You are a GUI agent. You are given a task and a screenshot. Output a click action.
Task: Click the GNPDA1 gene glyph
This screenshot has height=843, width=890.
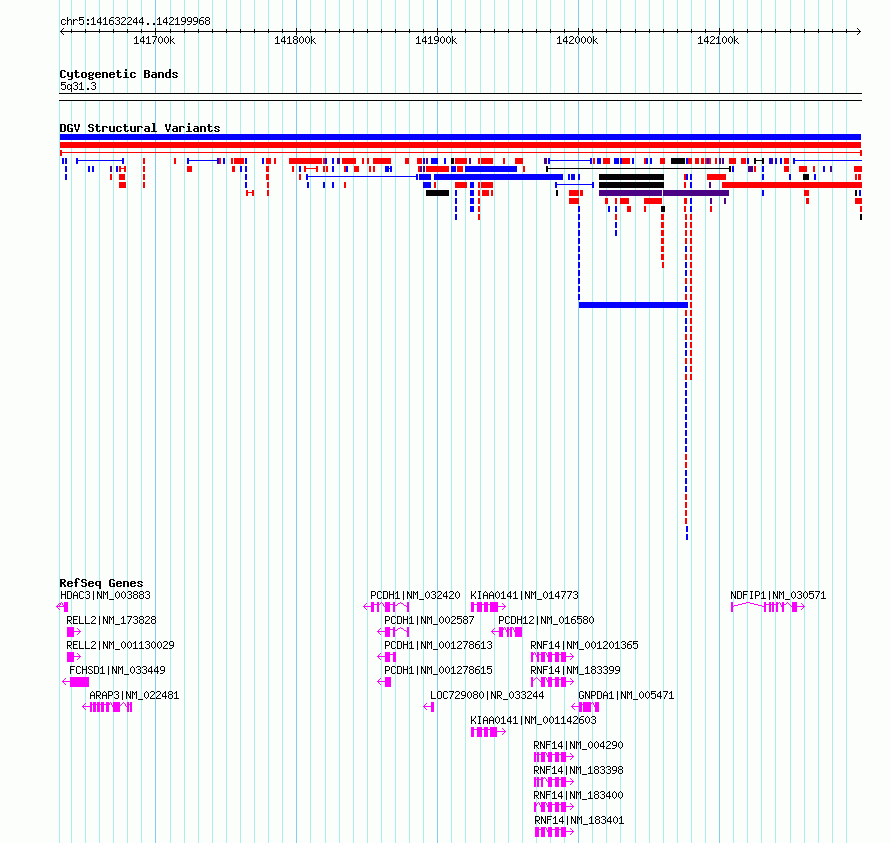click(x=585, y=707)
